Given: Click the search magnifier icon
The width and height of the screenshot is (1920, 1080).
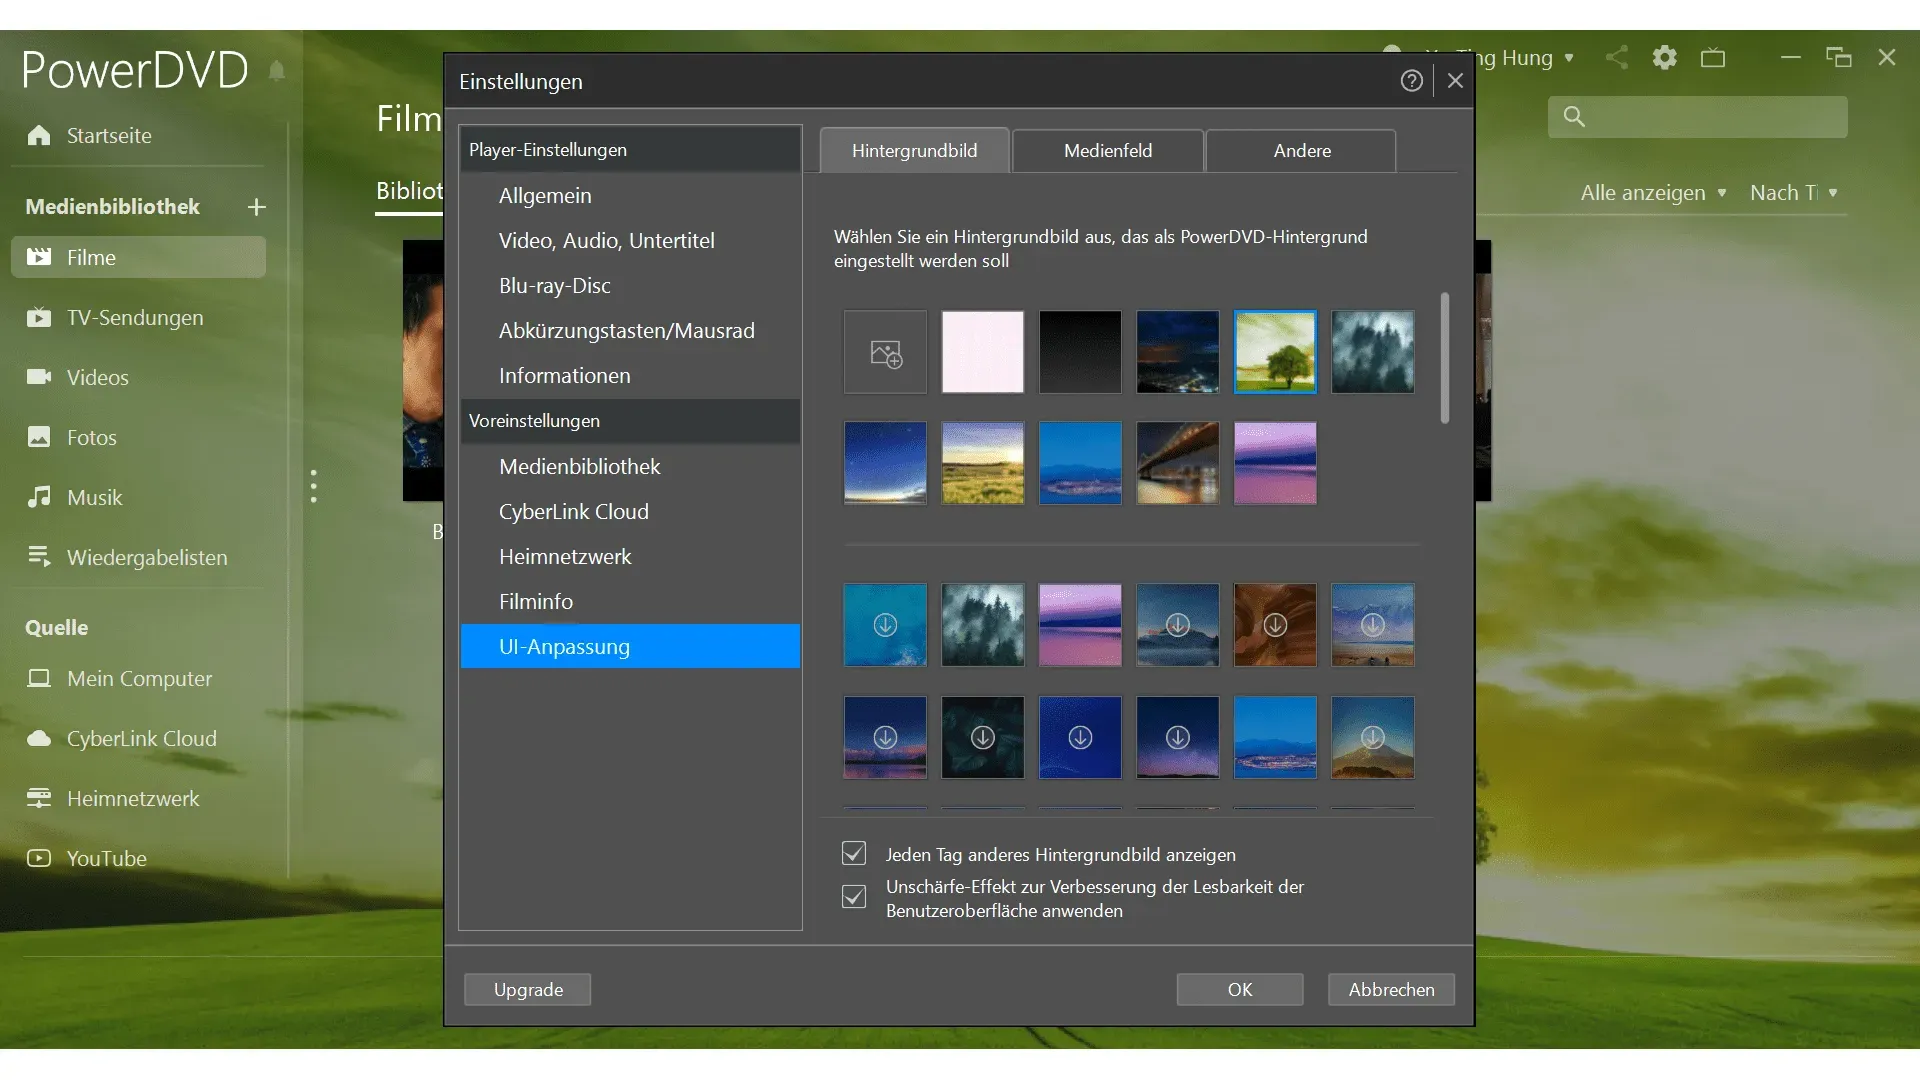Looking at the screenshot, I should coord(1574,117).
